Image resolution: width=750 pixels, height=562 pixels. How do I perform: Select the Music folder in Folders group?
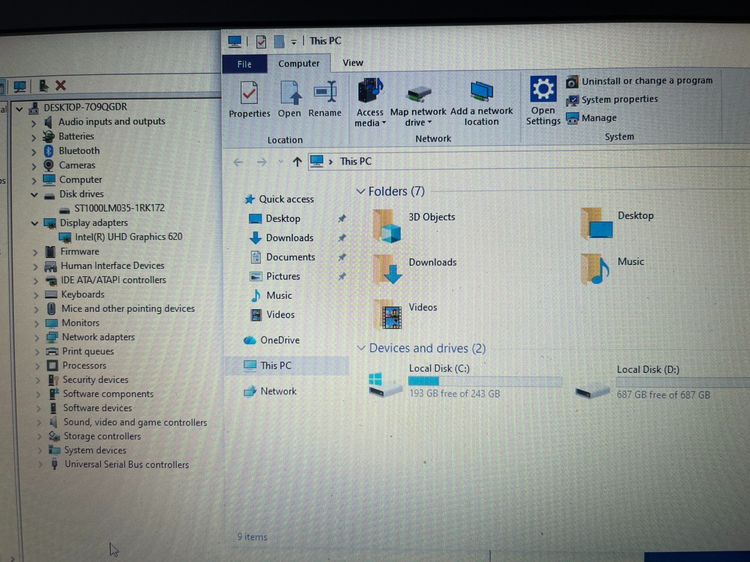click(x=612, y=269)
